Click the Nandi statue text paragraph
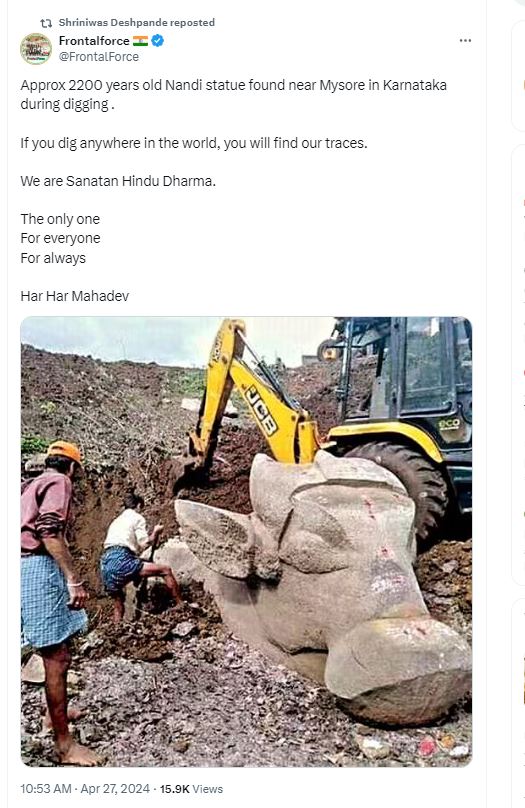Screen dimensions: 525x808 click(x=233, y=94)
